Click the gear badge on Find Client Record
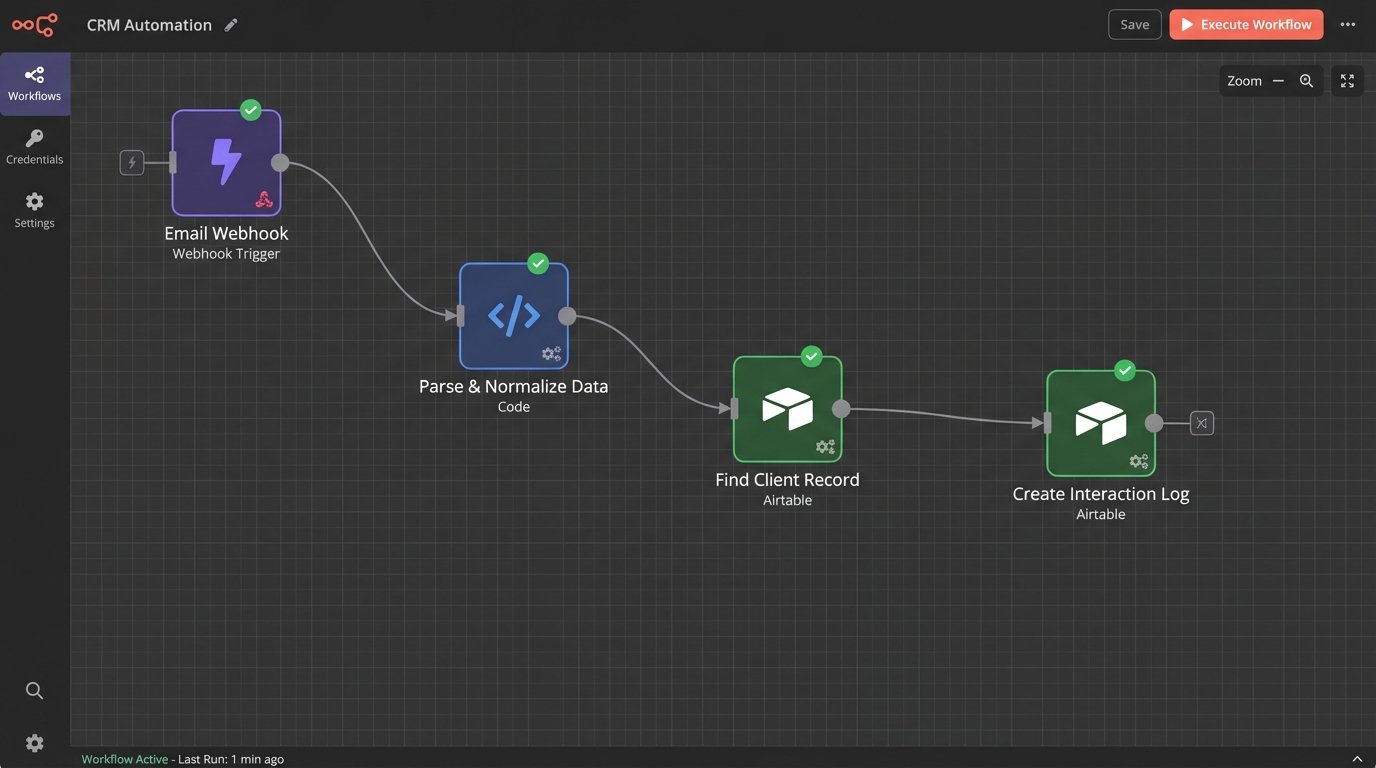This screenshot has width=1376, height=768. tap(824, 446)
